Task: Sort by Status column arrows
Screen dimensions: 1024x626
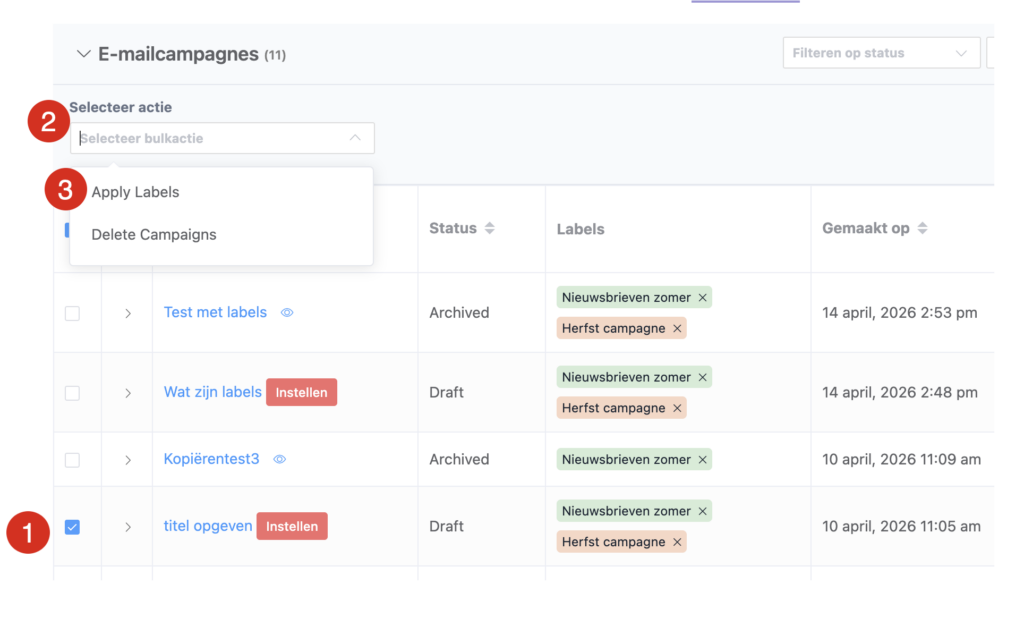Action: (x=489, y=228)
